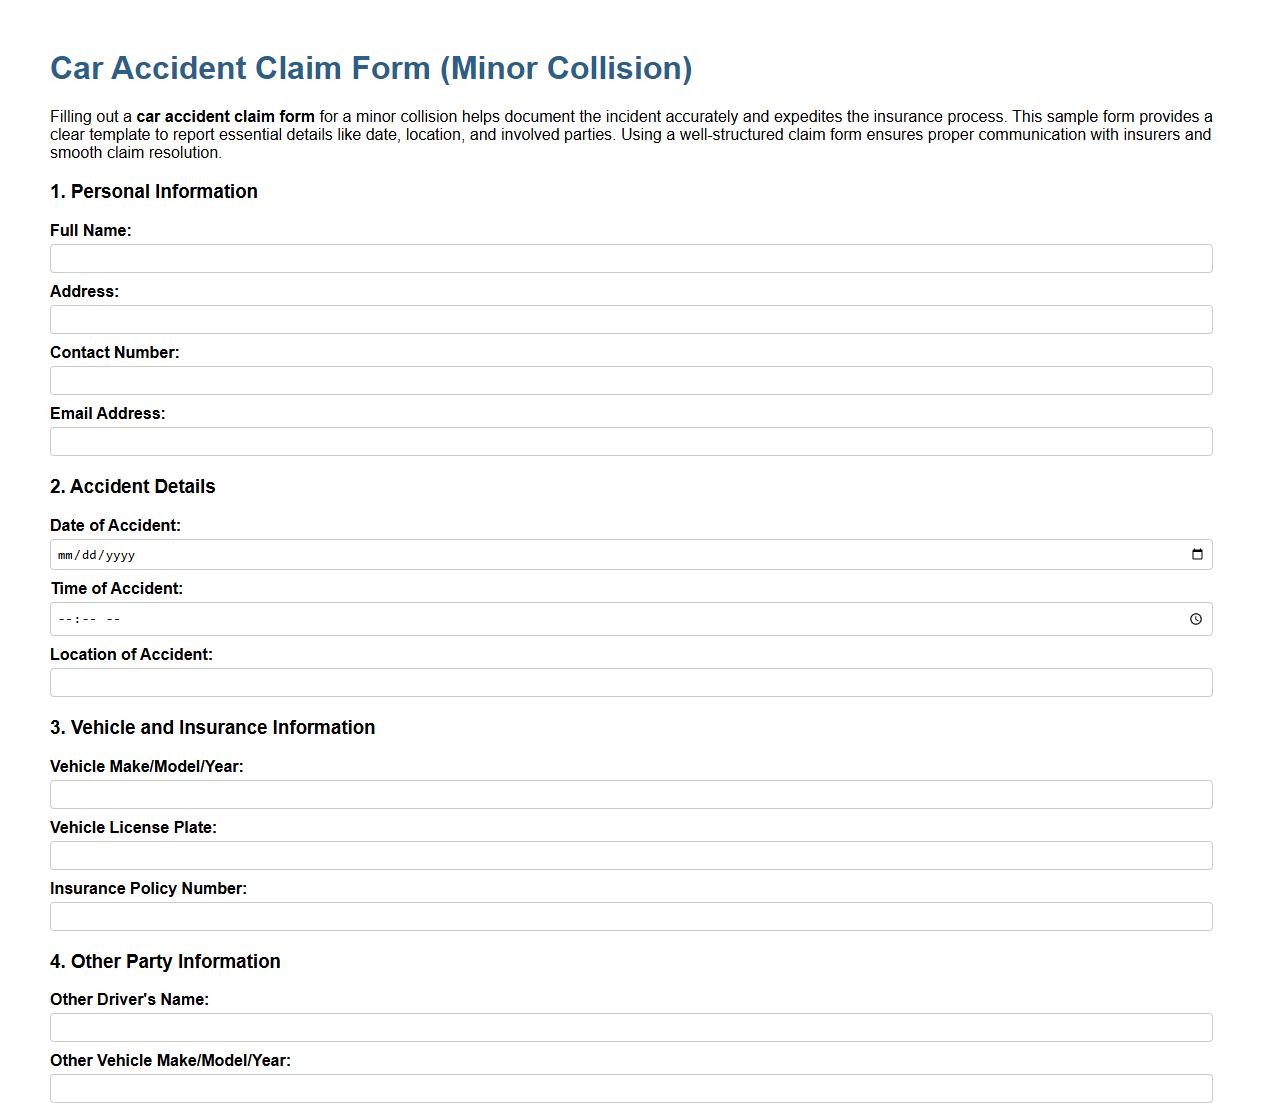
Task: Select the Contact Number field
Action: [x=630, y=380]
